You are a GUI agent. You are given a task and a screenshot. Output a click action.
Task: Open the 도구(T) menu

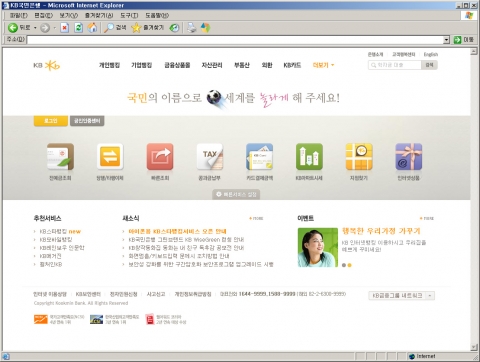click(129, 15)
